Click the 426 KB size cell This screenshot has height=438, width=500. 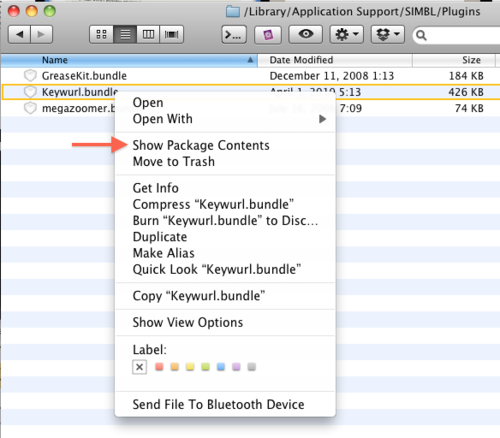(x=466, y=92)
